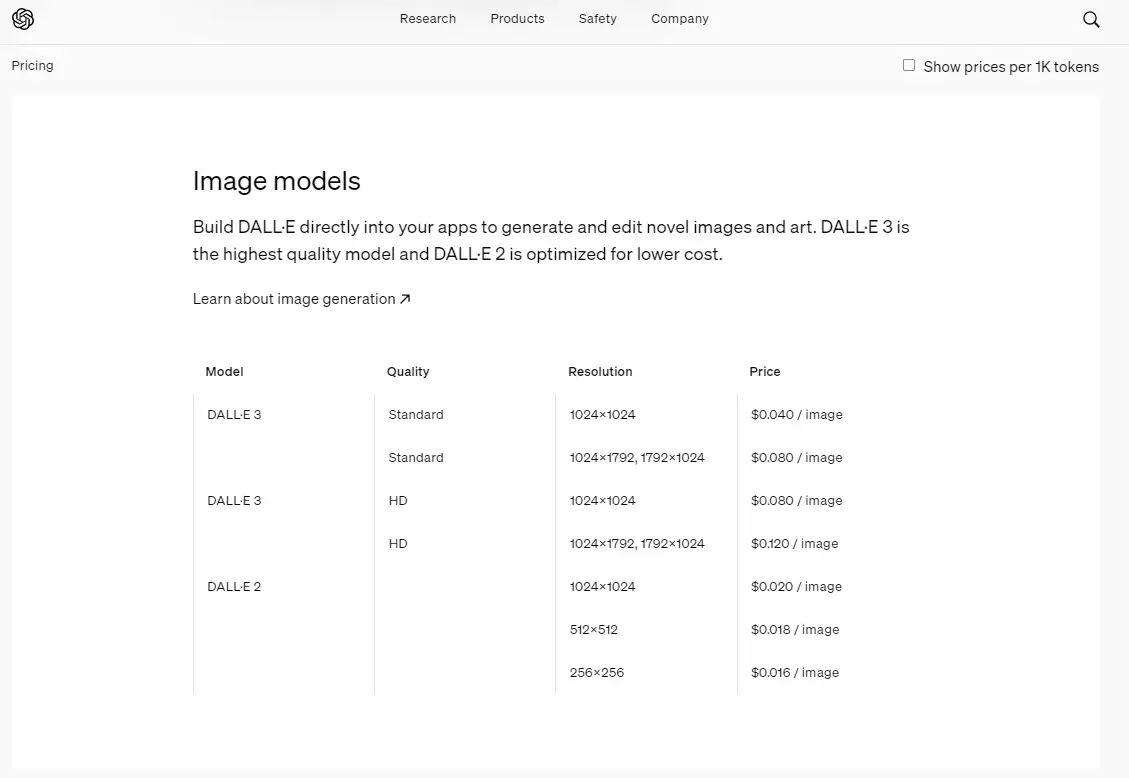
Task: Select the DALL·E 2 model cell
Action: tap(234, 587)
